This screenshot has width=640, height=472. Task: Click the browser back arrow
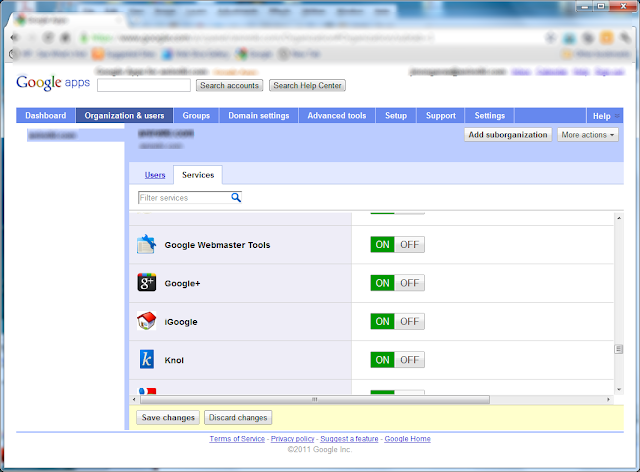click(x=16, y=38)
